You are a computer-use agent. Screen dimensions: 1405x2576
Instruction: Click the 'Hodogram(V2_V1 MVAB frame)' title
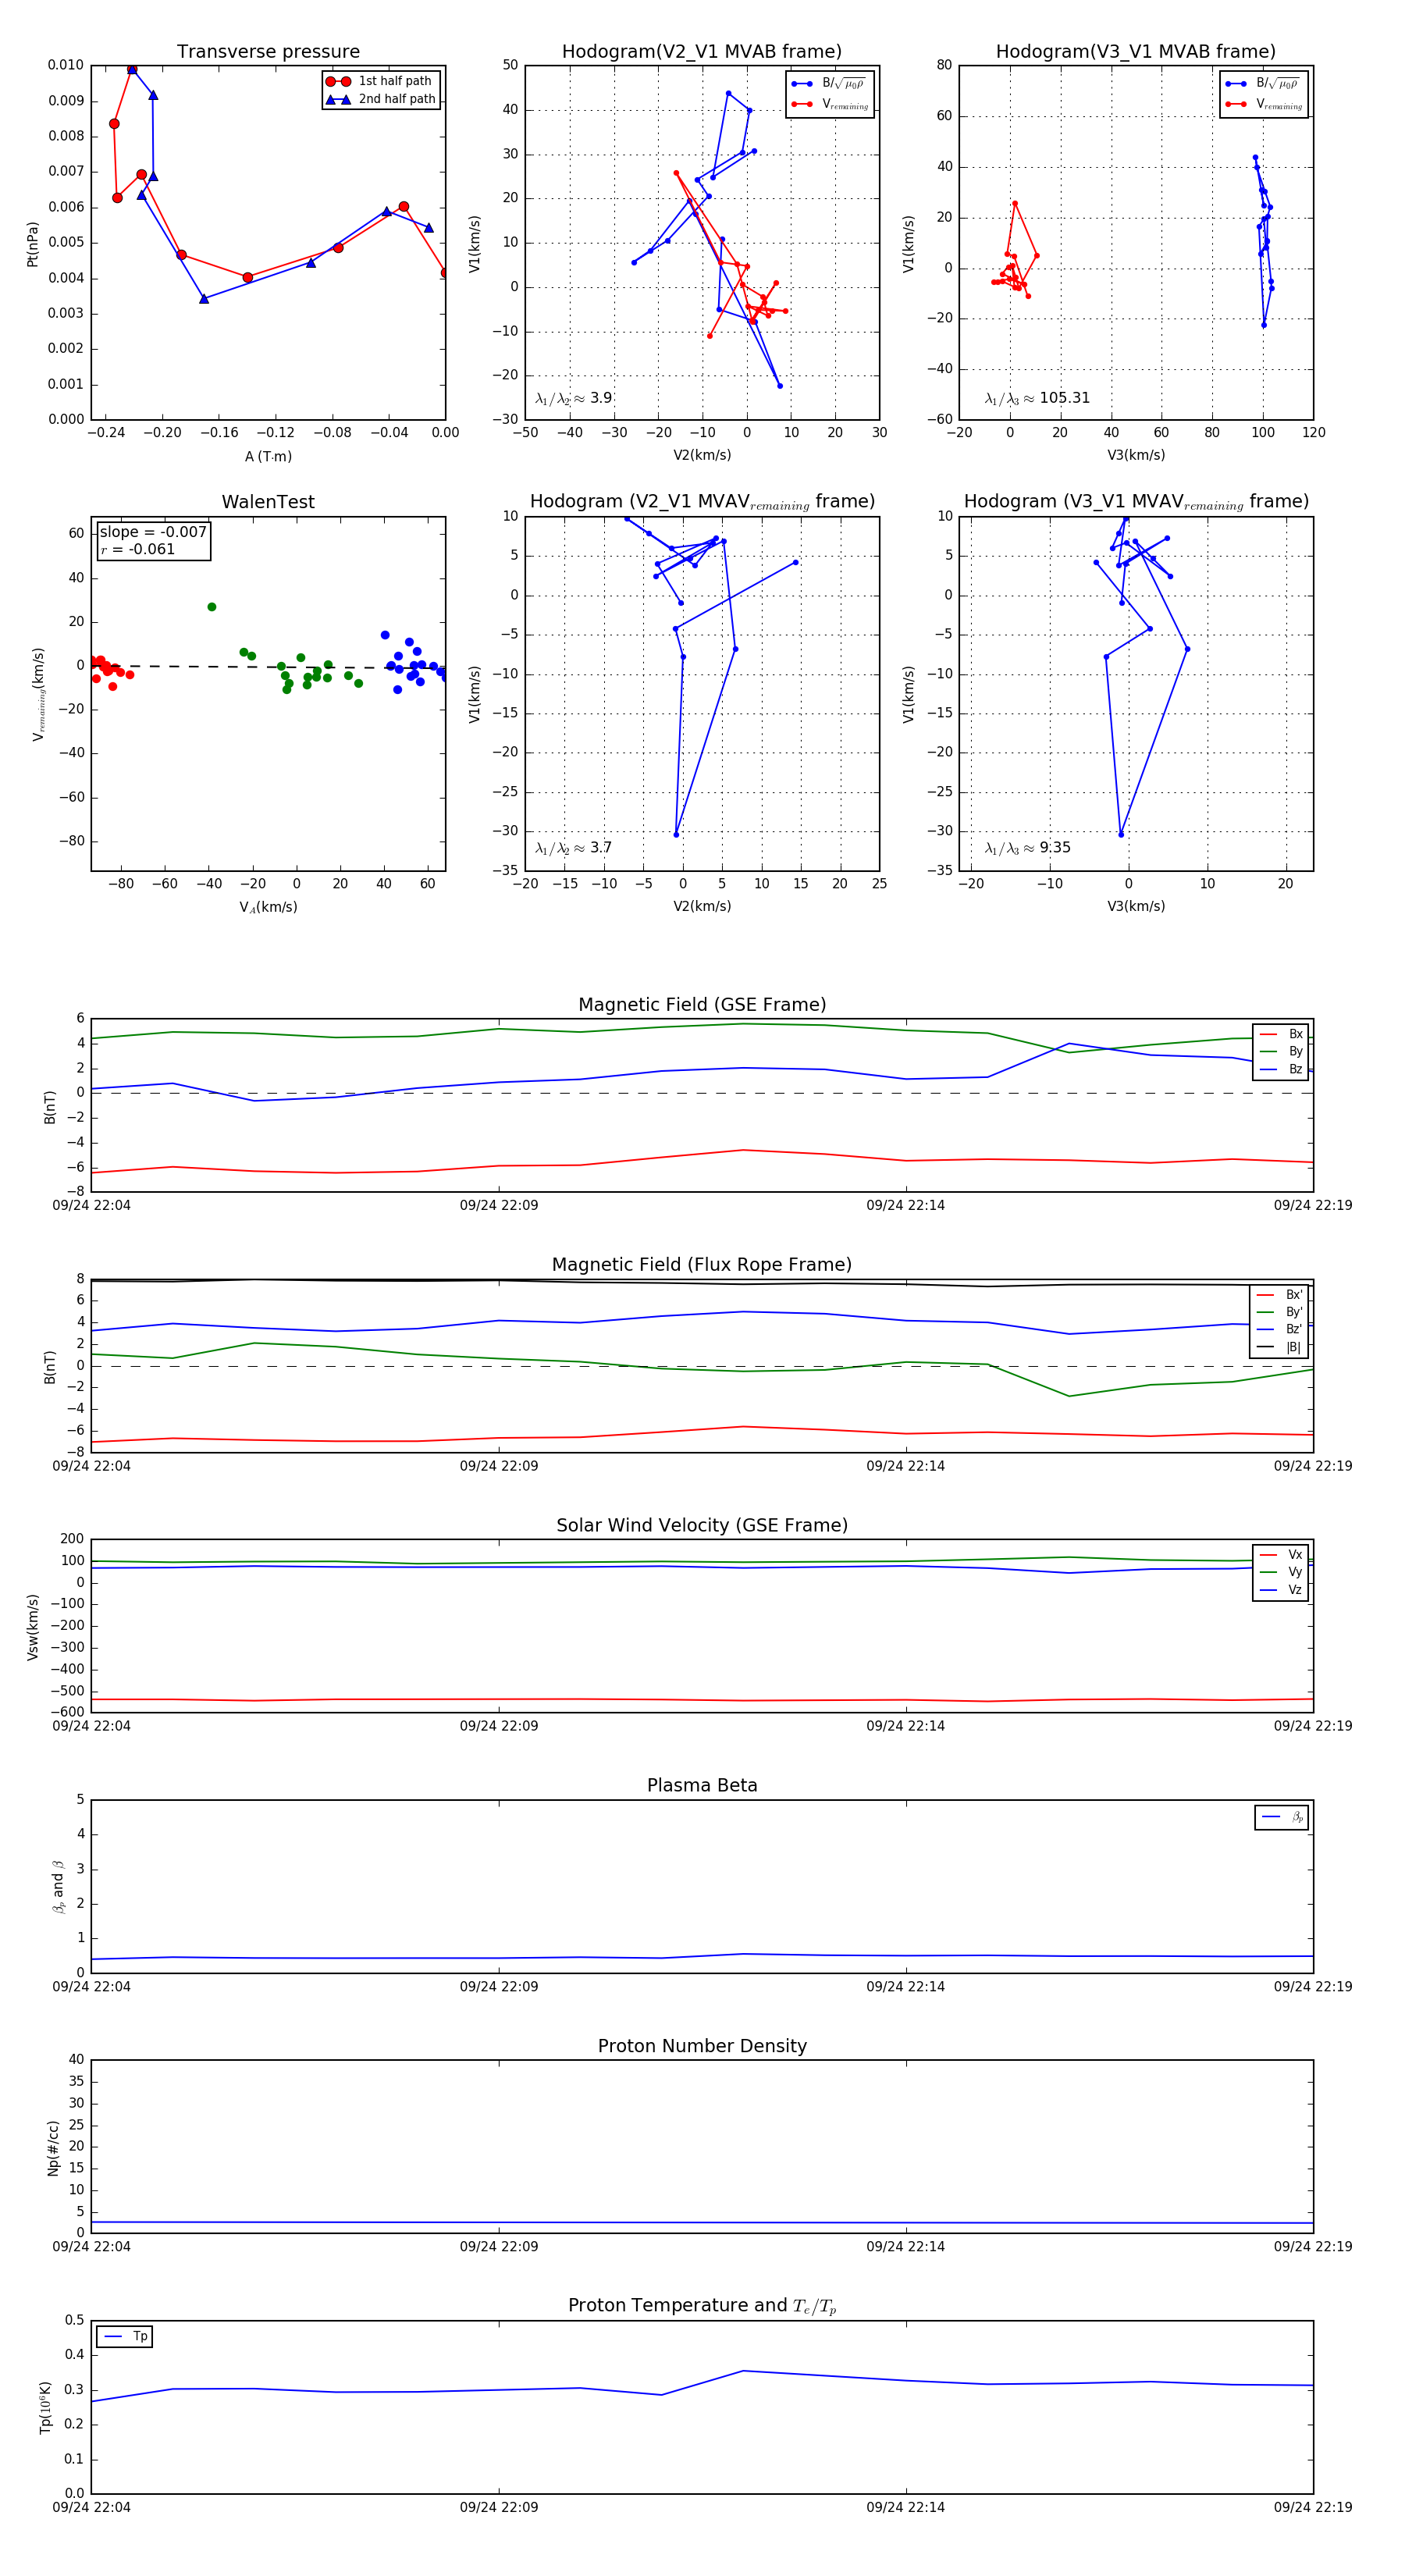pos(701,52)
